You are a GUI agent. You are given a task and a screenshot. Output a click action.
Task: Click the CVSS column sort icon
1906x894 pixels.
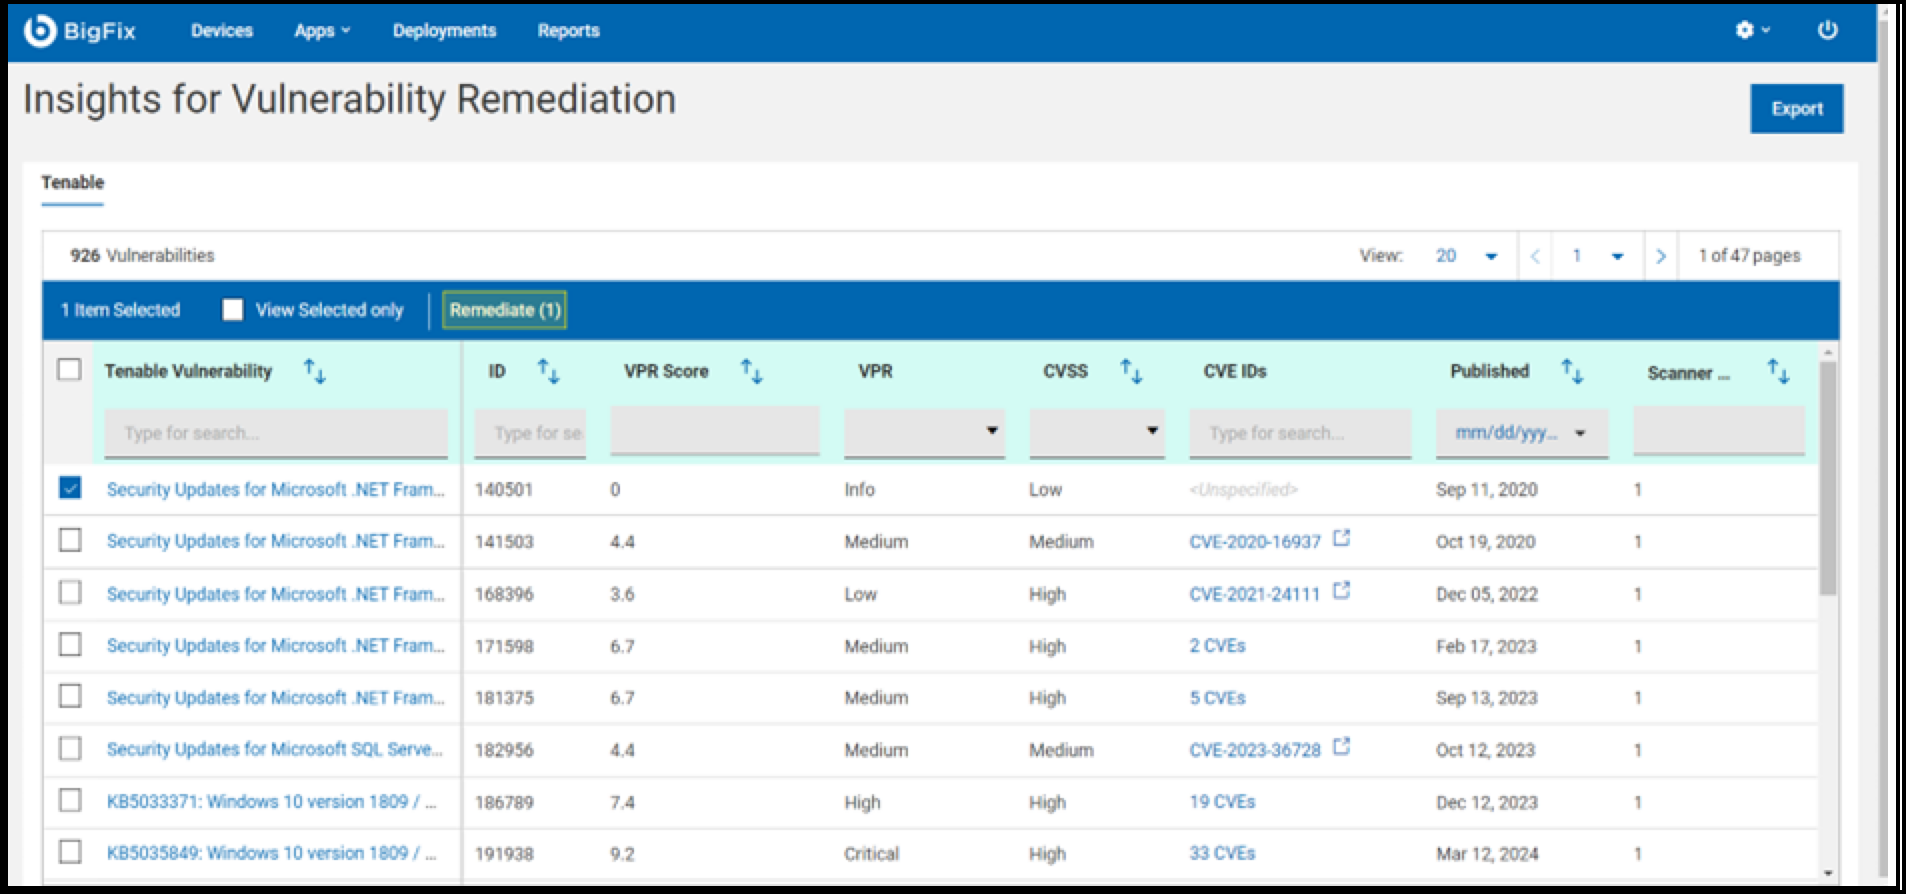tap(1131, 372)
